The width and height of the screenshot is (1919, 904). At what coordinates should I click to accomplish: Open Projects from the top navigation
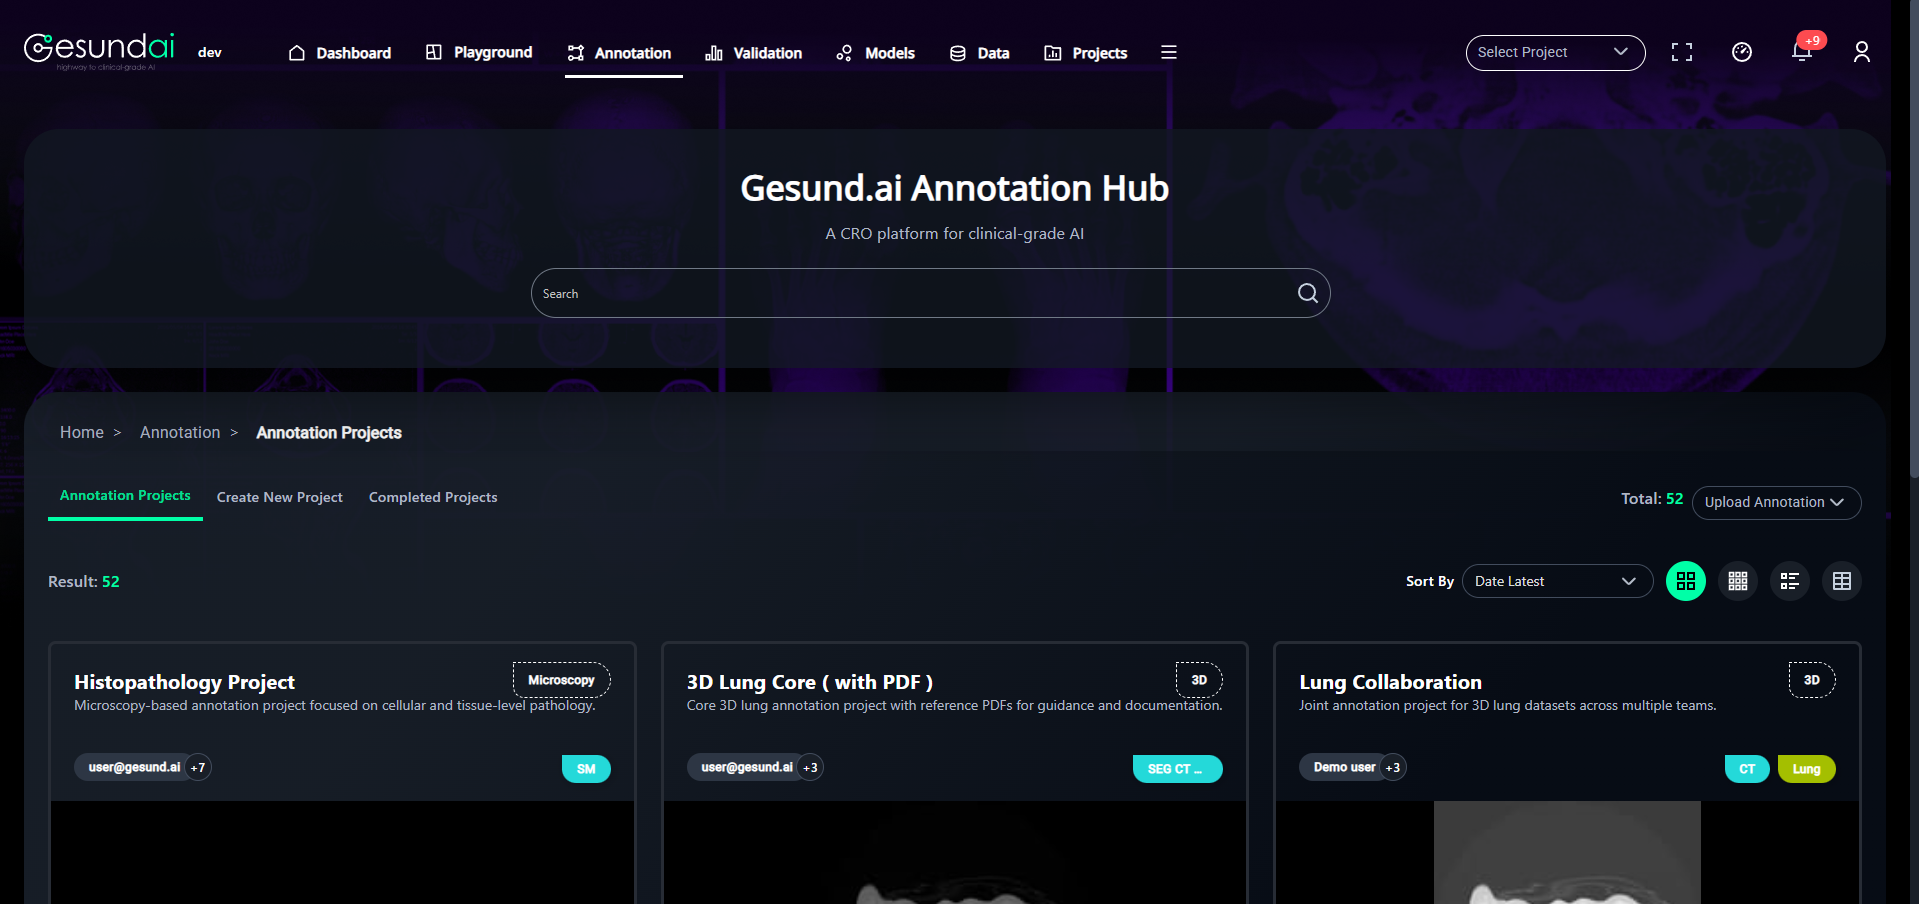1086,53
